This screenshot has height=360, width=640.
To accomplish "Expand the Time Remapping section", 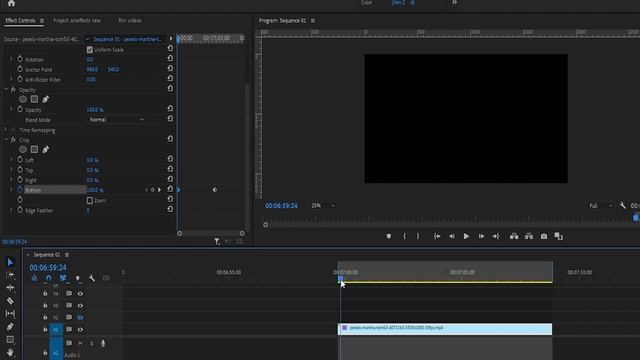I will pyautogui.click(x=6, y=130).
